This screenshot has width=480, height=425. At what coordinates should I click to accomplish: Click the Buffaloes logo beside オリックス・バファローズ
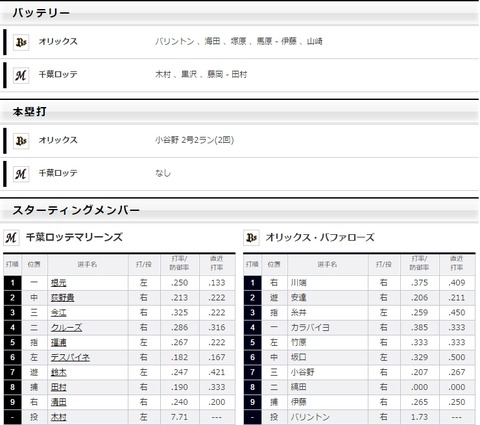[251, 238]
